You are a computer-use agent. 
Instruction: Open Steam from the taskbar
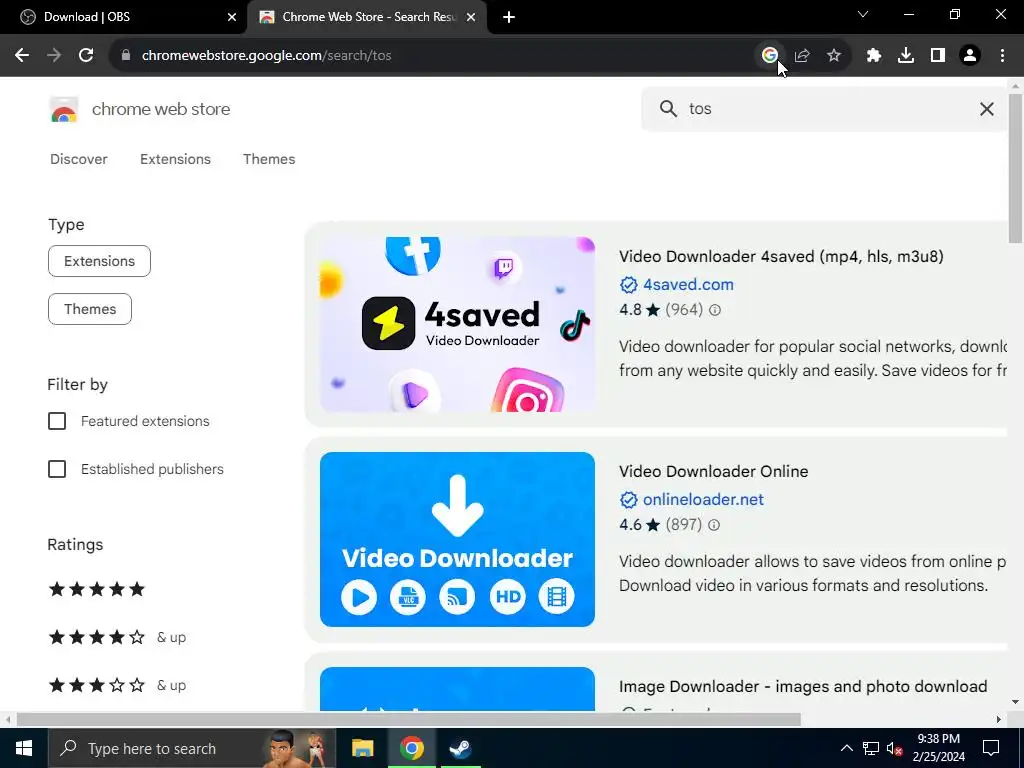point(460,748)
